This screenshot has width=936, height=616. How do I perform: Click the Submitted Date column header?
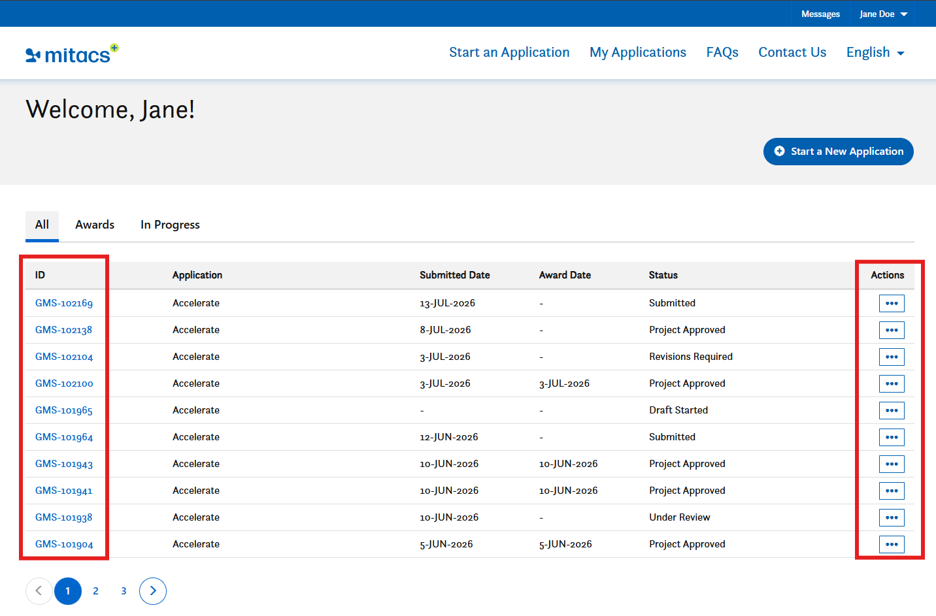455,275
